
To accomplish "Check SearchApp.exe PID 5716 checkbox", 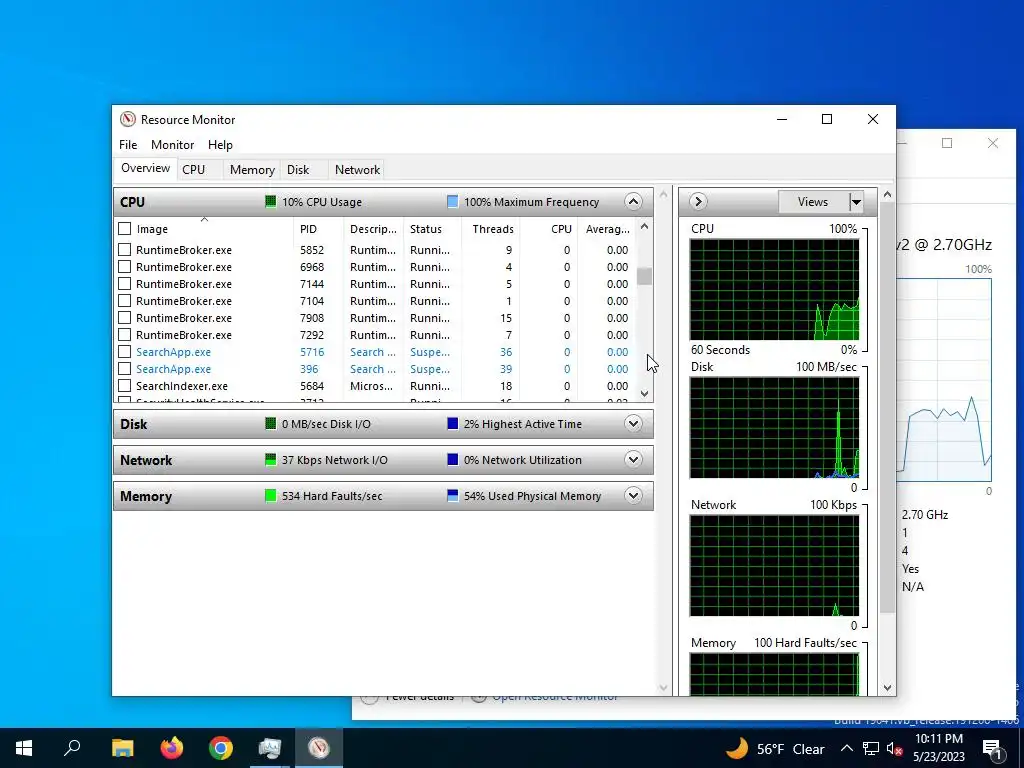I will (x=125, y=351).
